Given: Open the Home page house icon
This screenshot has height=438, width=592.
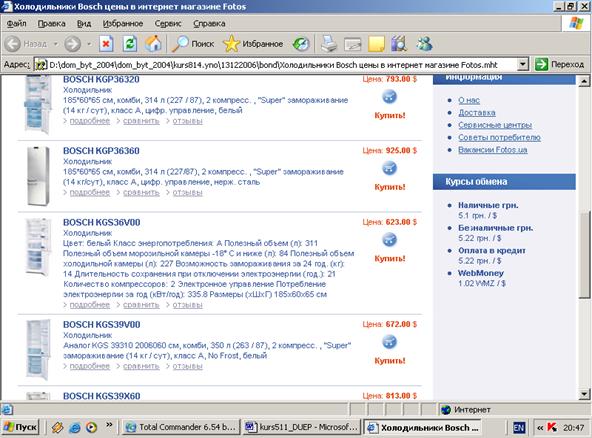Looking at the screenshot, I should (153, 44).
